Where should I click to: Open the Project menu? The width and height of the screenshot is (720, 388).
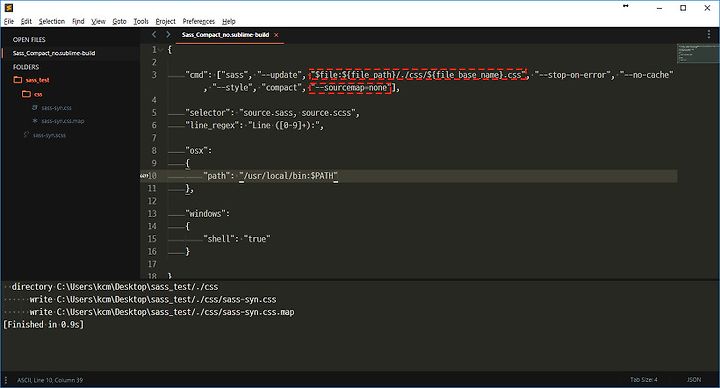pos(165,21)
